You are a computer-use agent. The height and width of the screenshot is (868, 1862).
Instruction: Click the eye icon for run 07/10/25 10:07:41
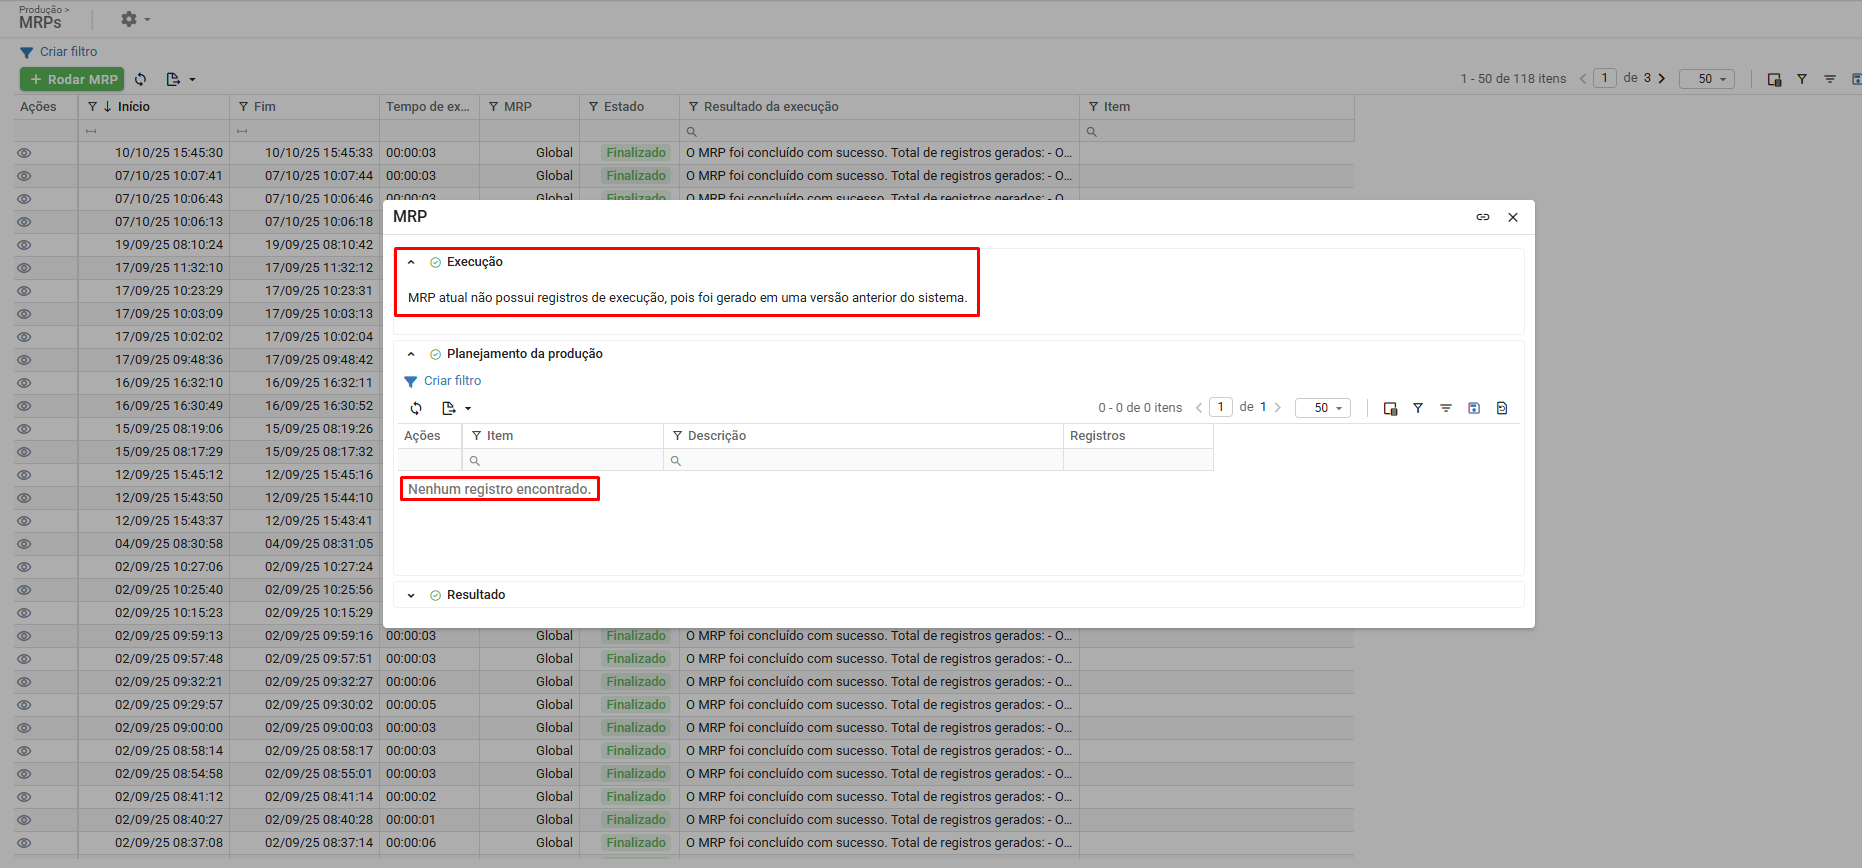[x=24, y=176]
